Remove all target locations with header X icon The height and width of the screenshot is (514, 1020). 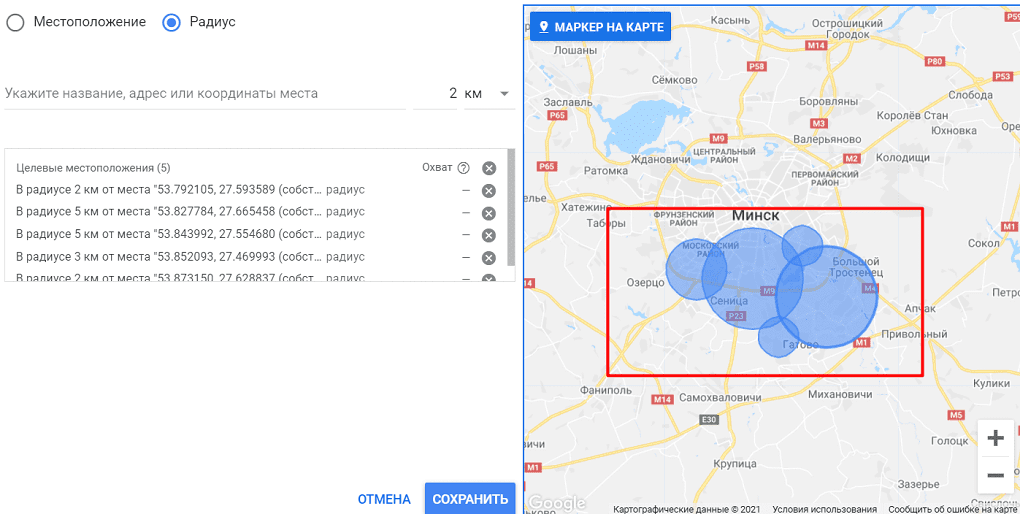coord(489,168)
